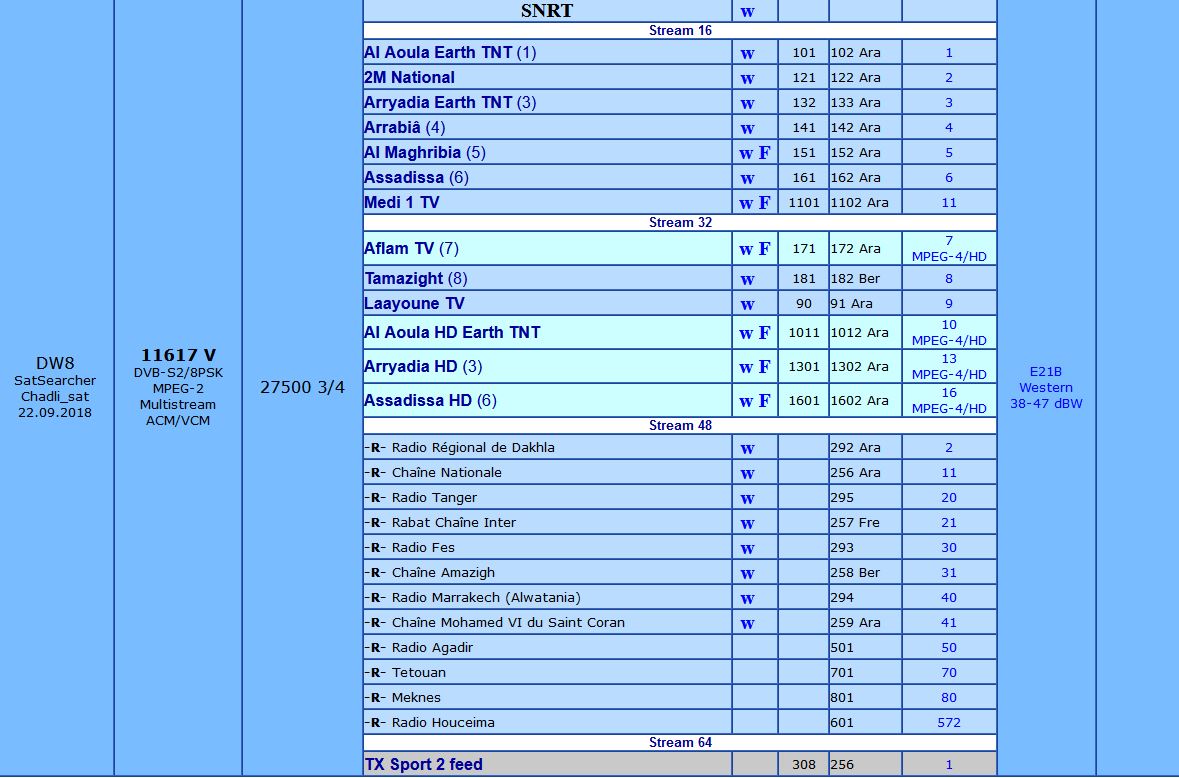This screenshot has height=778, width=1179.
Task: Click the w icon in the Medi 1 TV row
Action: click(746, 204)
